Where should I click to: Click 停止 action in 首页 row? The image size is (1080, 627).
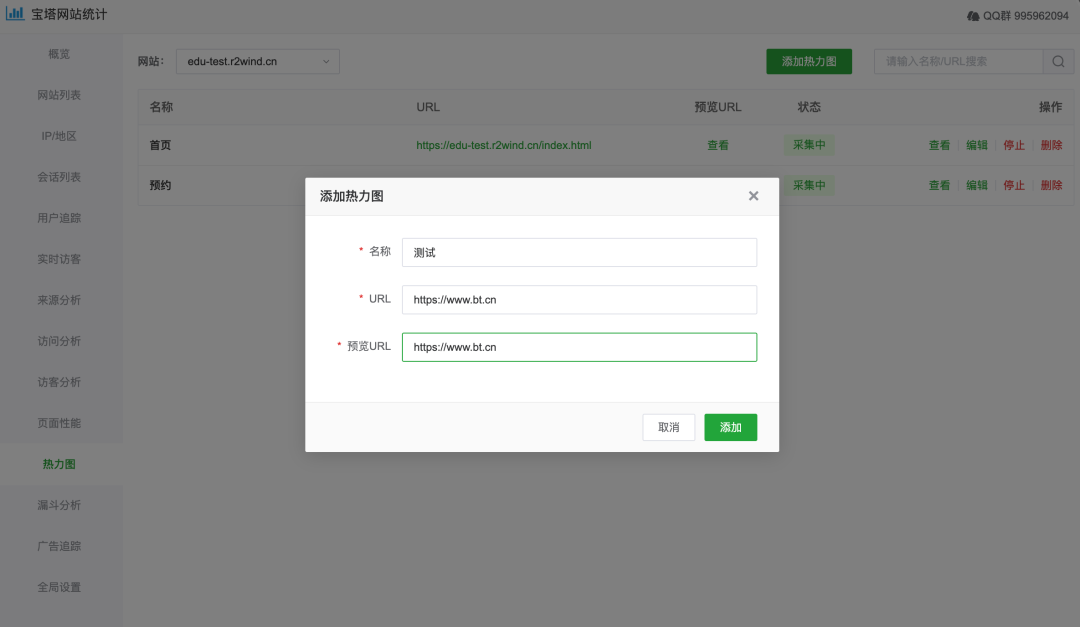click(1013, 145)
